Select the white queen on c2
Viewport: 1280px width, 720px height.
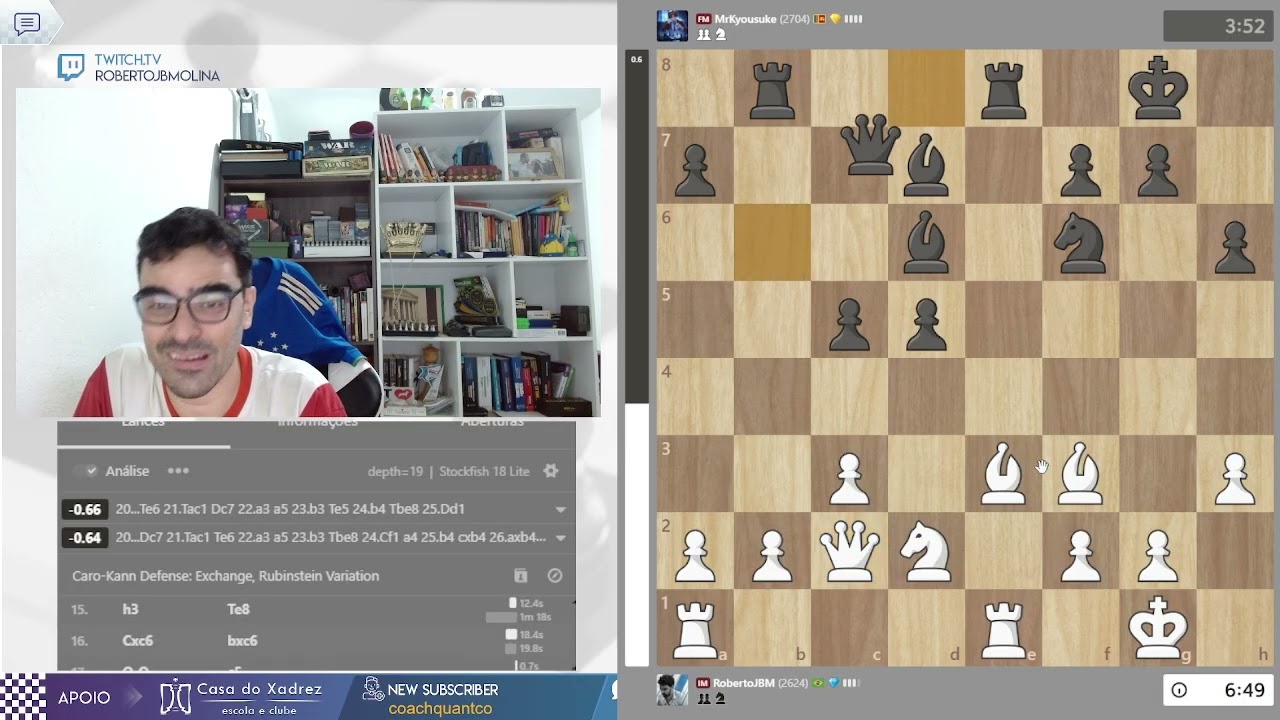click(849, 550)
